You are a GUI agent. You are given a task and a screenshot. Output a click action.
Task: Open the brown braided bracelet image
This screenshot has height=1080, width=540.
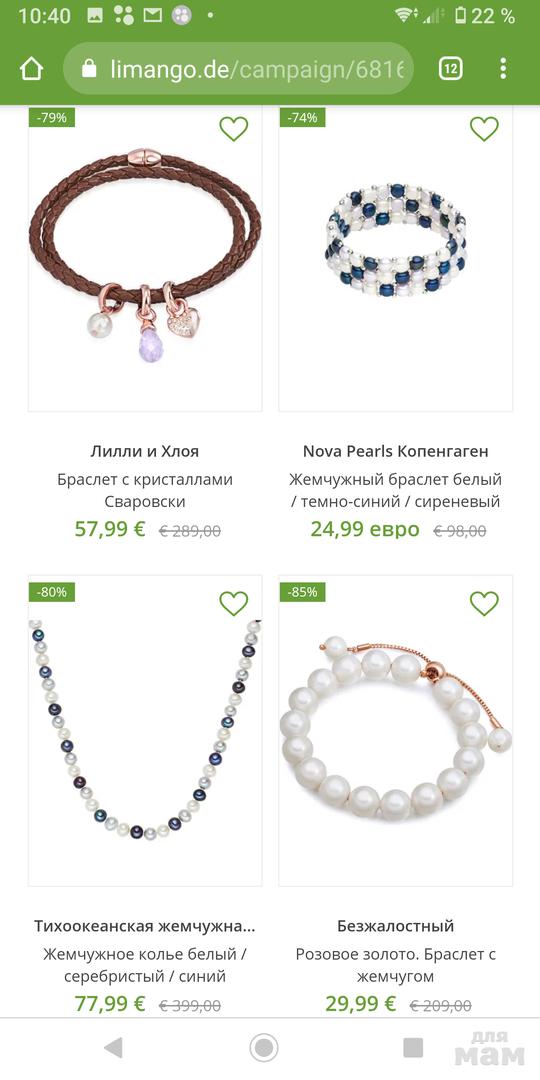point(145,258)
